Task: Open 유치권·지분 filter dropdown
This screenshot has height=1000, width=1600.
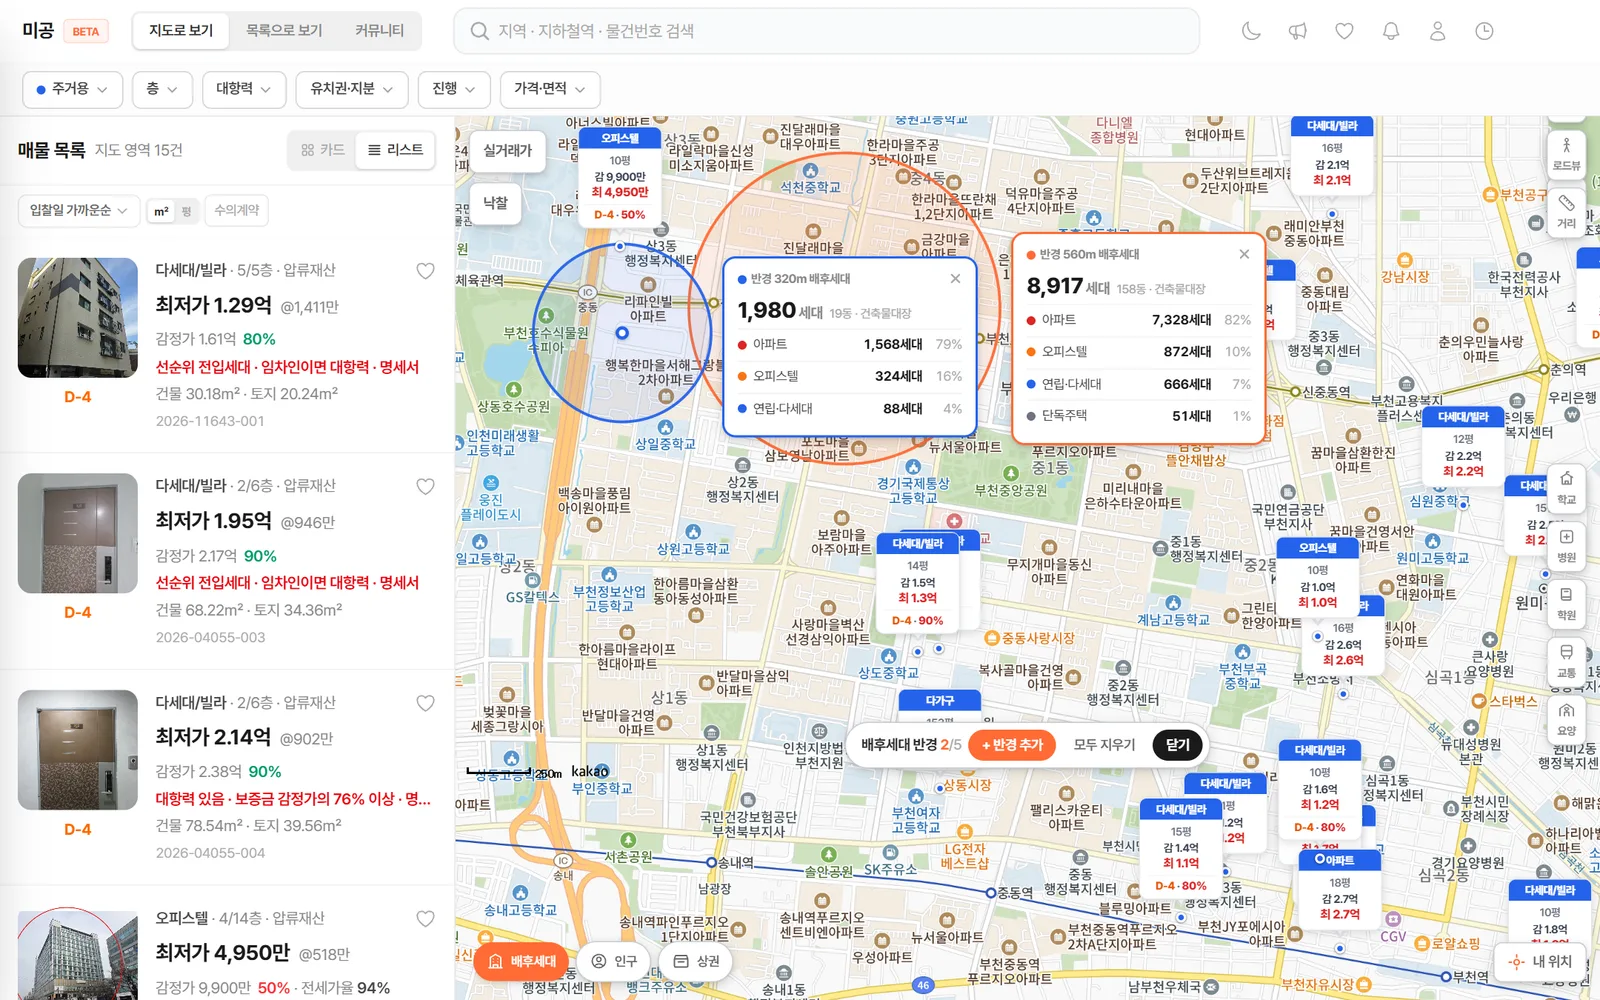Action: [x=352, y=89]
